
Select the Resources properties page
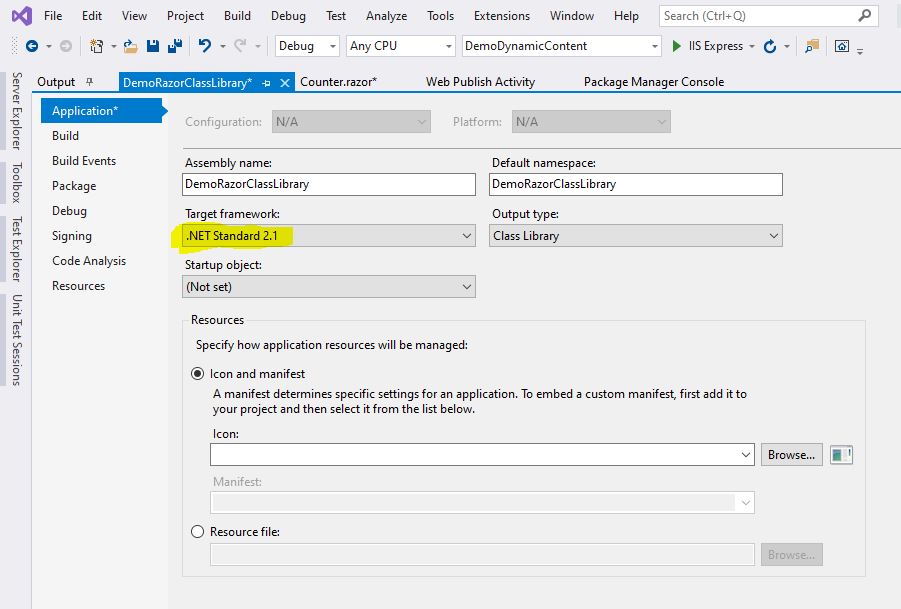[x=79, y=286]
